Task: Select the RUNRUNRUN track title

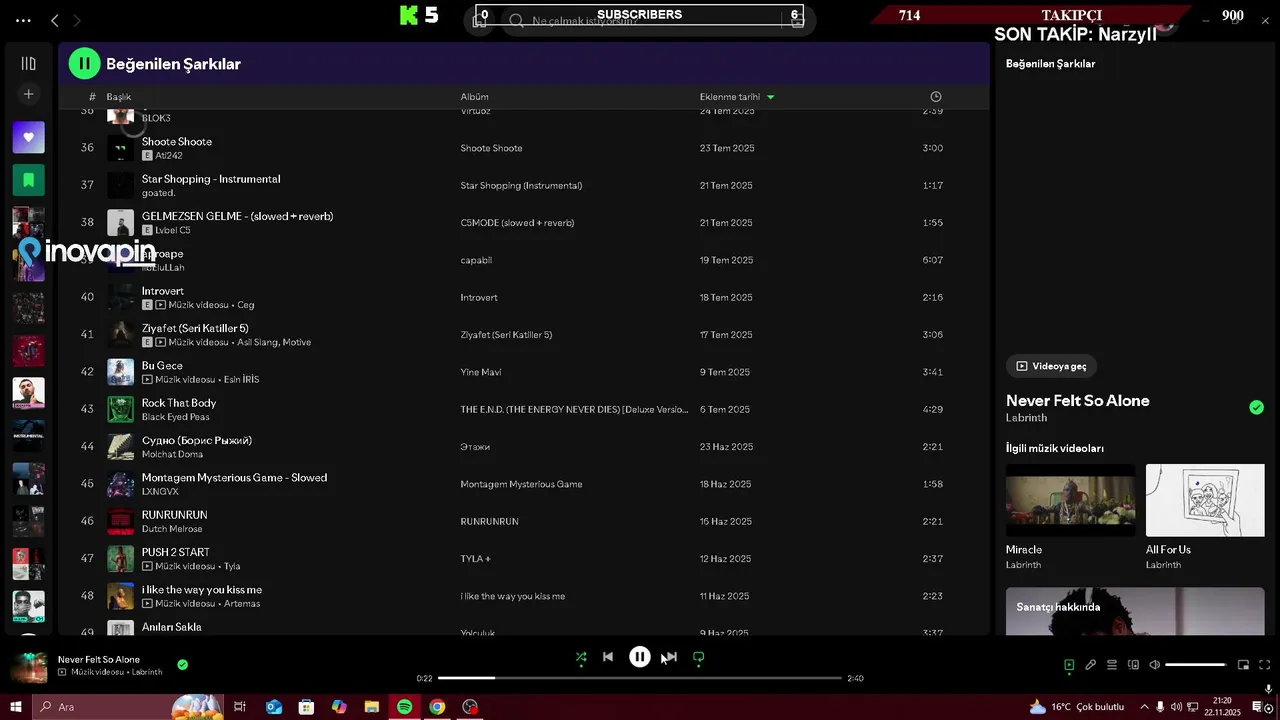Action: point(174,515)
